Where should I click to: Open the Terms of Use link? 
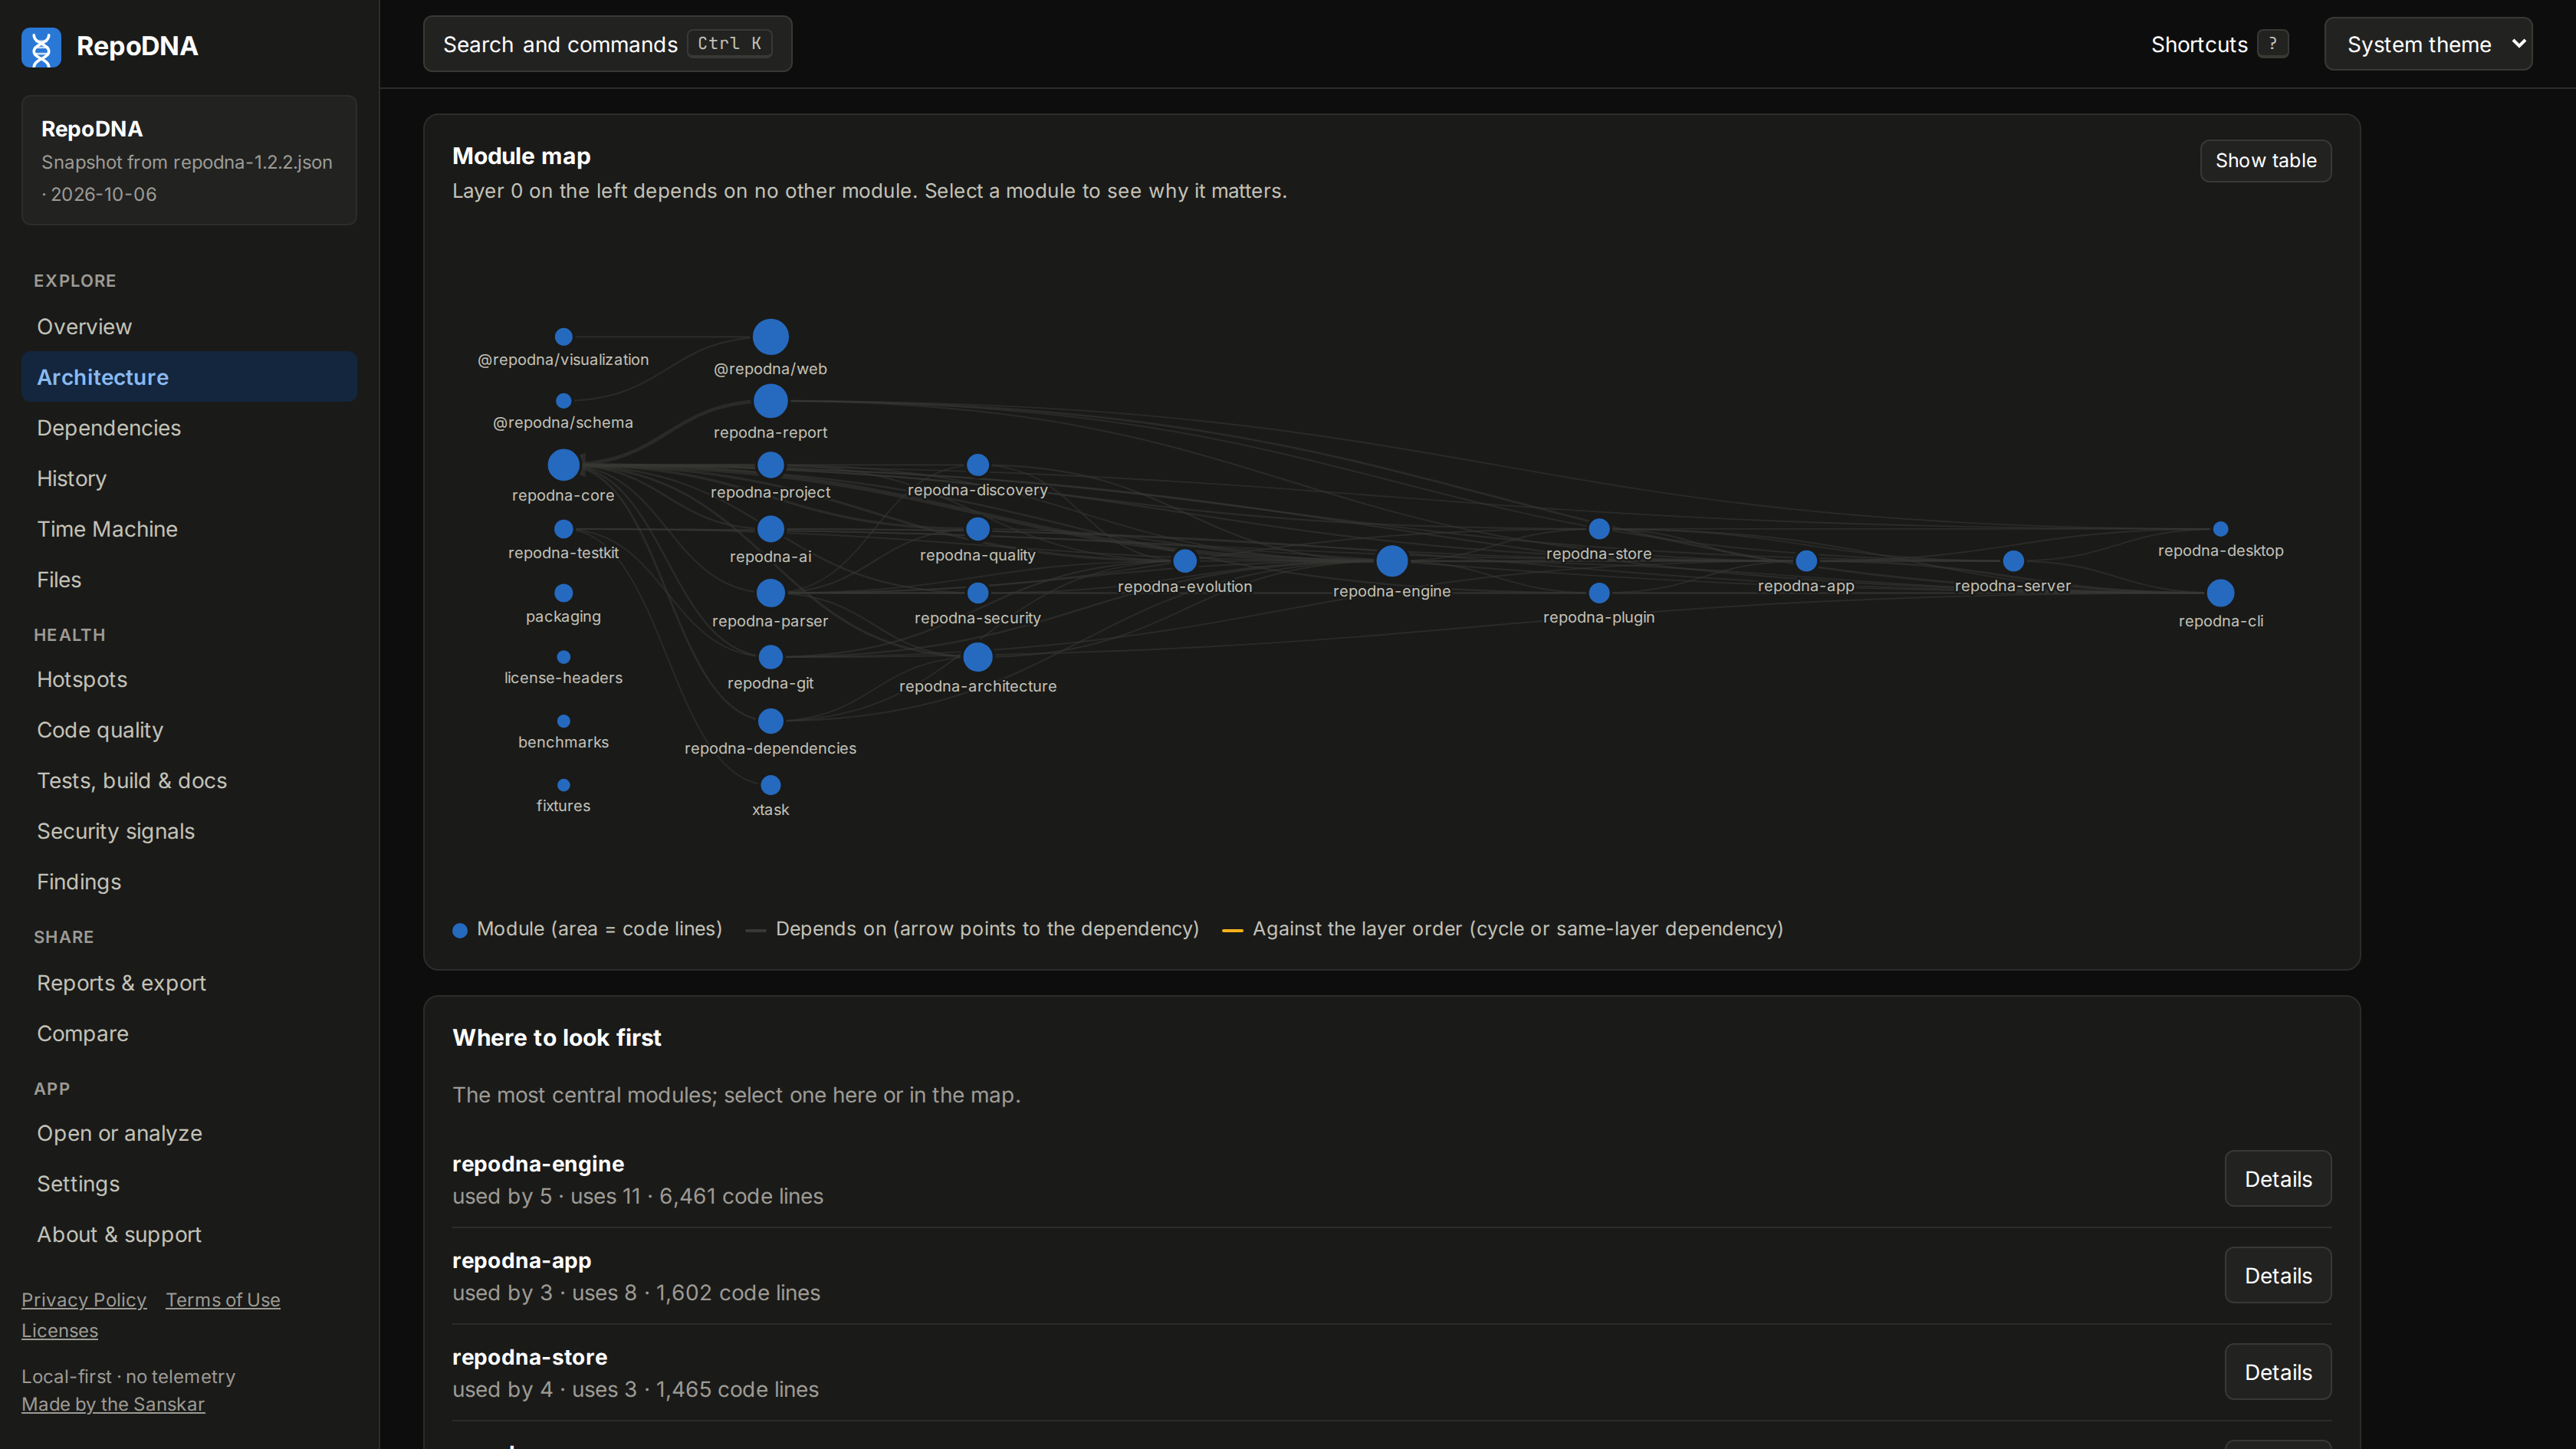pos(223,1300)
